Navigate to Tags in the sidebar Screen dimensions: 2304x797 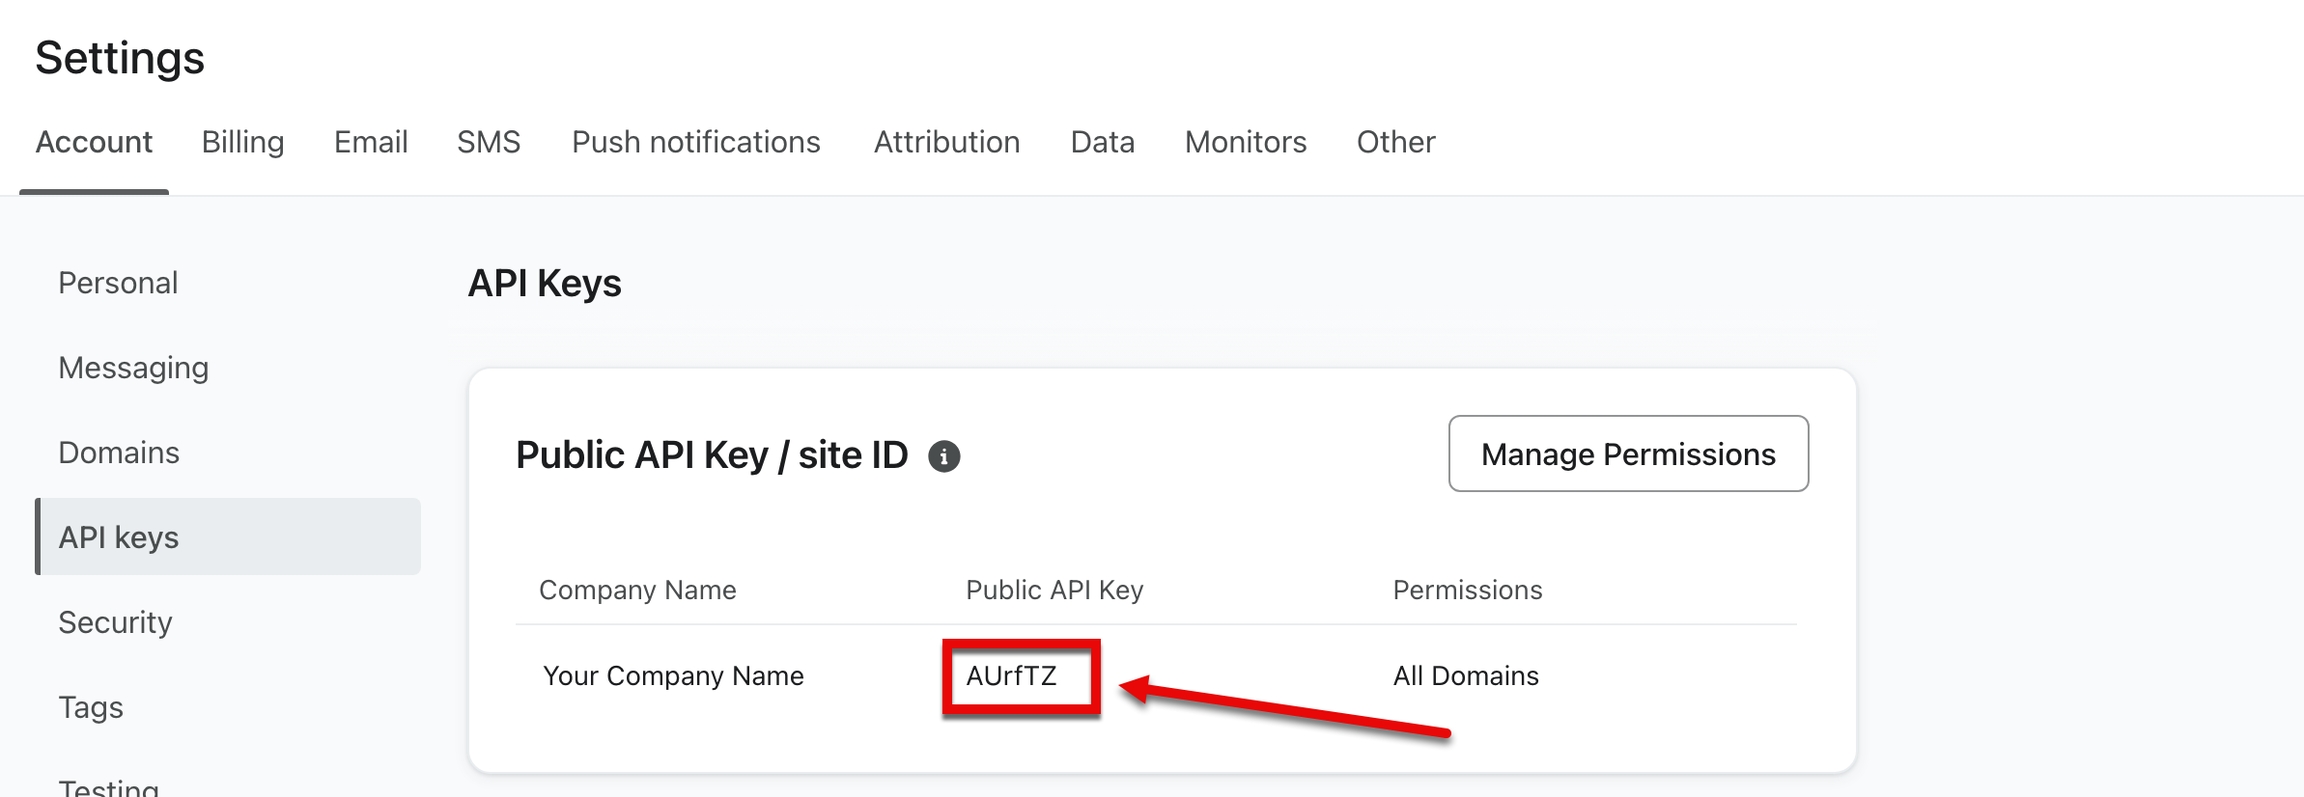pyautogui.click(x=91, y=707)
